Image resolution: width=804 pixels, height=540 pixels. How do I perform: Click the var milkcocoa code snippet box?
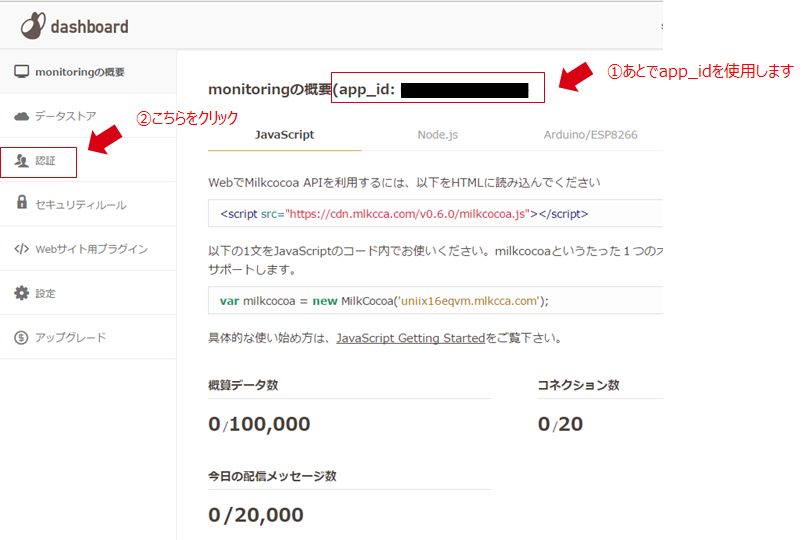click(x=435, y=301)
